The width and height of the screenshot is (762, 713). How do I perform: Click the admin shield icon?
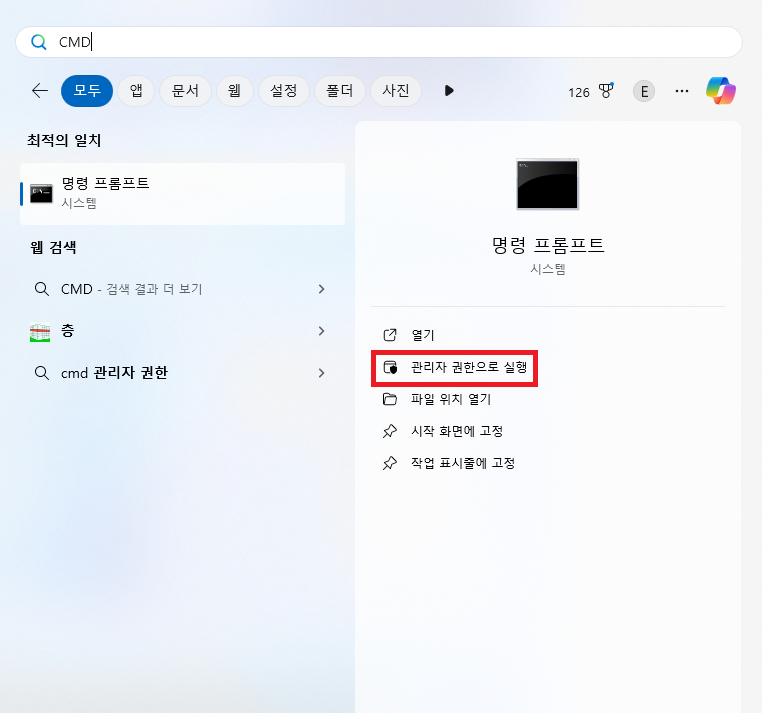(390, 367)
